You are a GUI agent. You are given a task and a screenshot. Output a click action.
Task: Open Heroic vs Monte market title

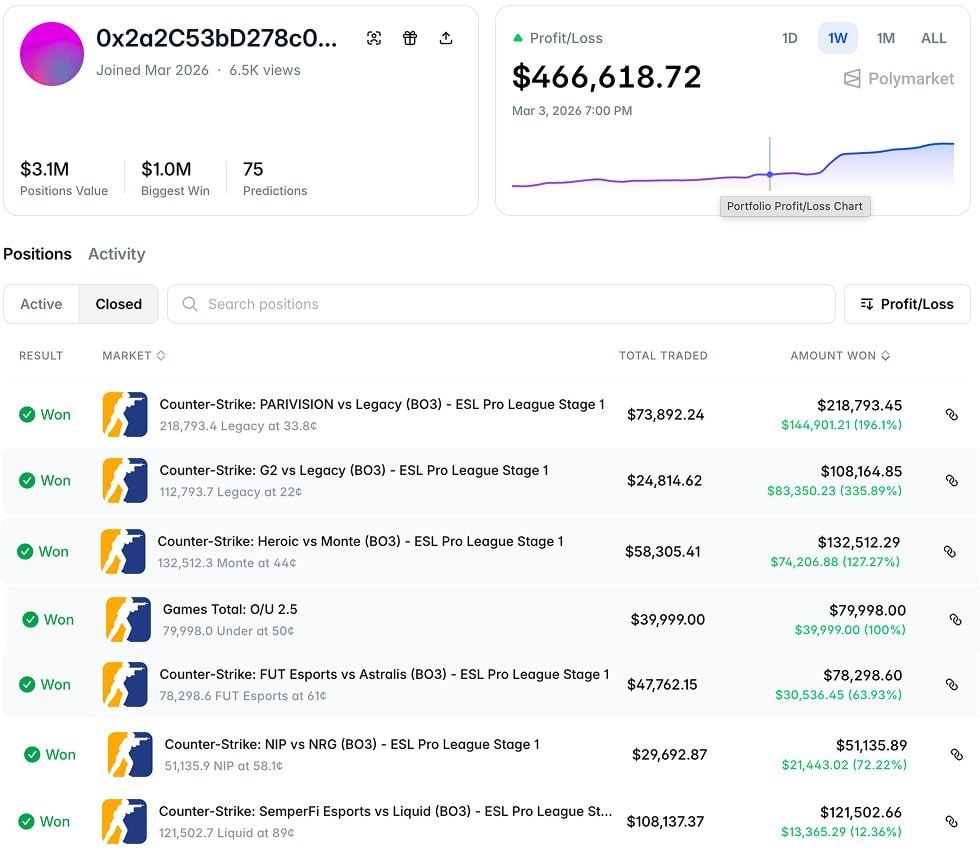360,541
